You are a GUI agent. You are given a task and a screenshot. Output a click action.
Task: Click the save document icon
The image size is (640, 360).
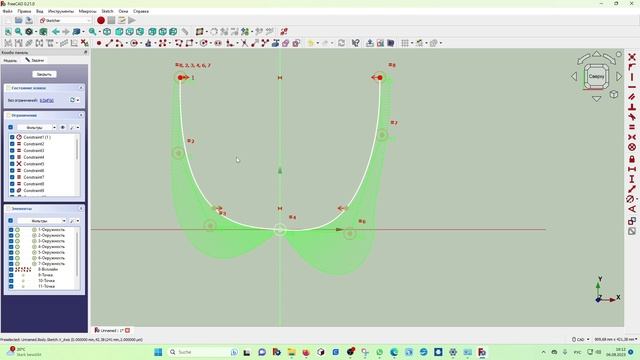[x=29, y=20]
